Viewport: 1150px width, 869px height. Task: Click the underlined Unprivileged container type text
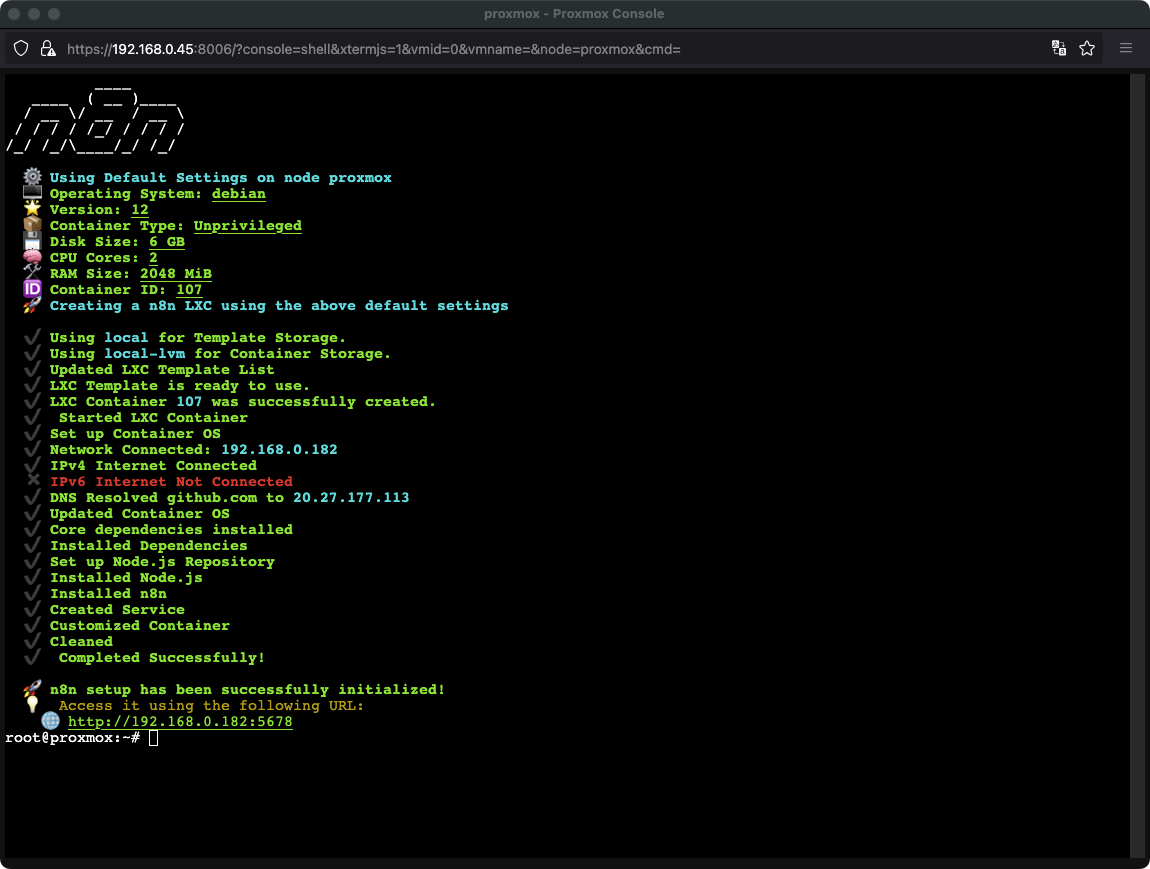(247, 225)
